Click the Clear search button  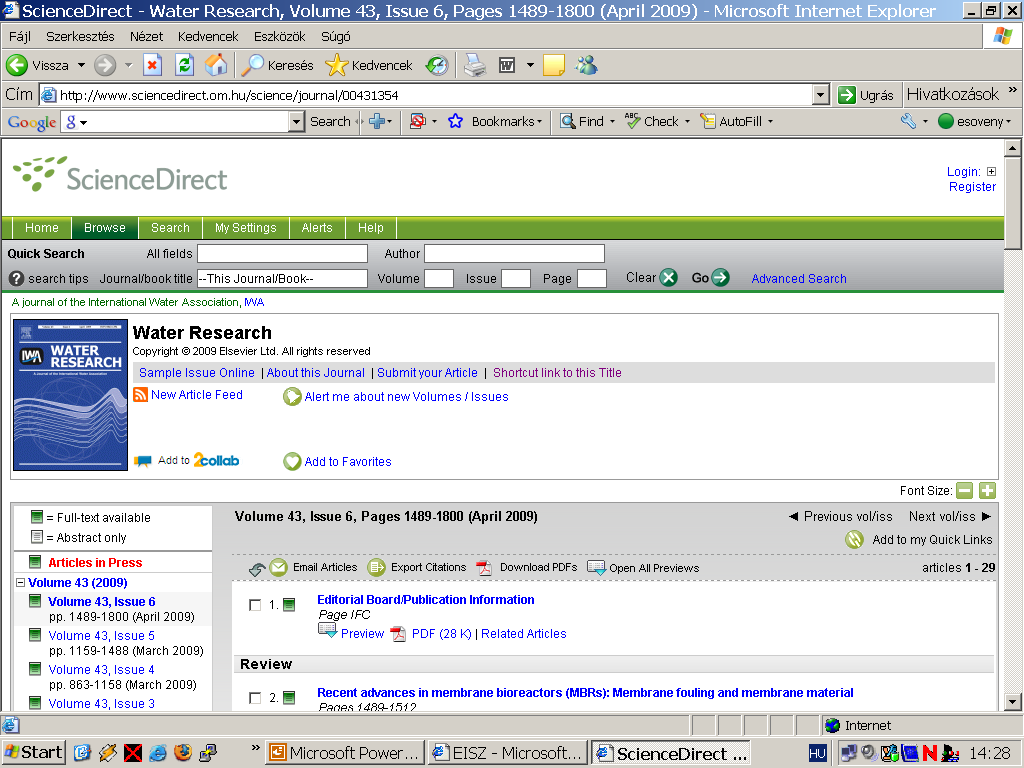coord(651,278)
